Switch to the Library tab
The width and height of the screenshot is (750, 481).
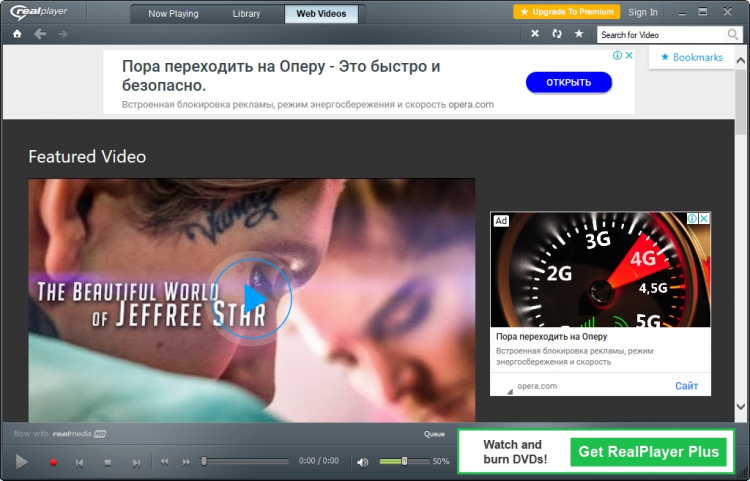point(246,13)
